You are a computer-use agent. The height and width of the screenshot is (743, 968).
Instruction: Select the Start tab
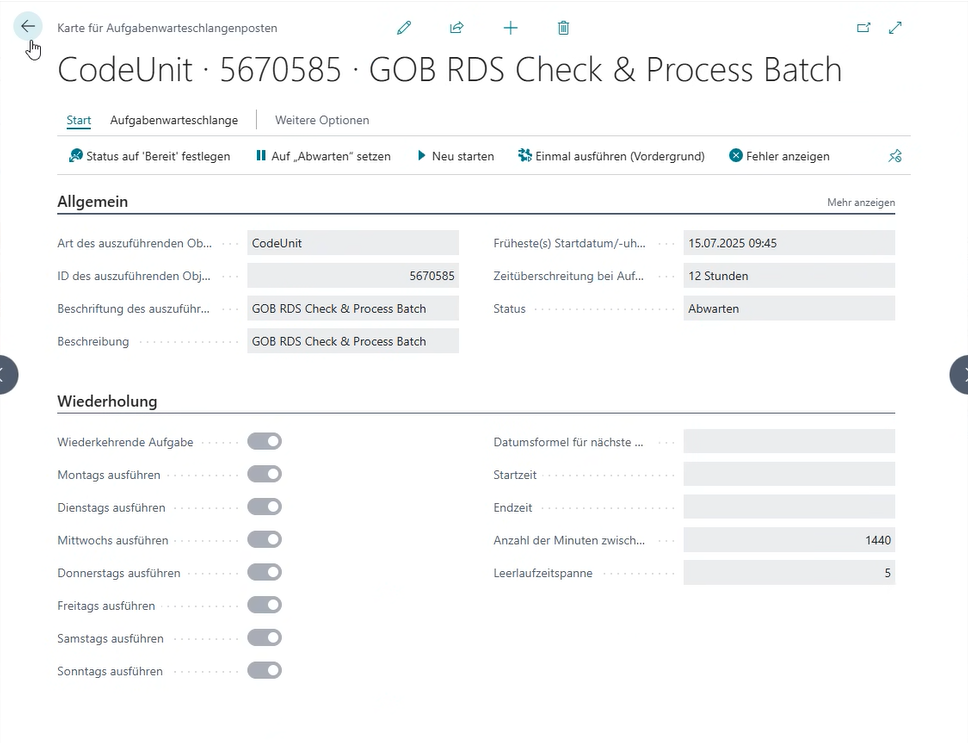pyautogui.click(x=79, y=120)
